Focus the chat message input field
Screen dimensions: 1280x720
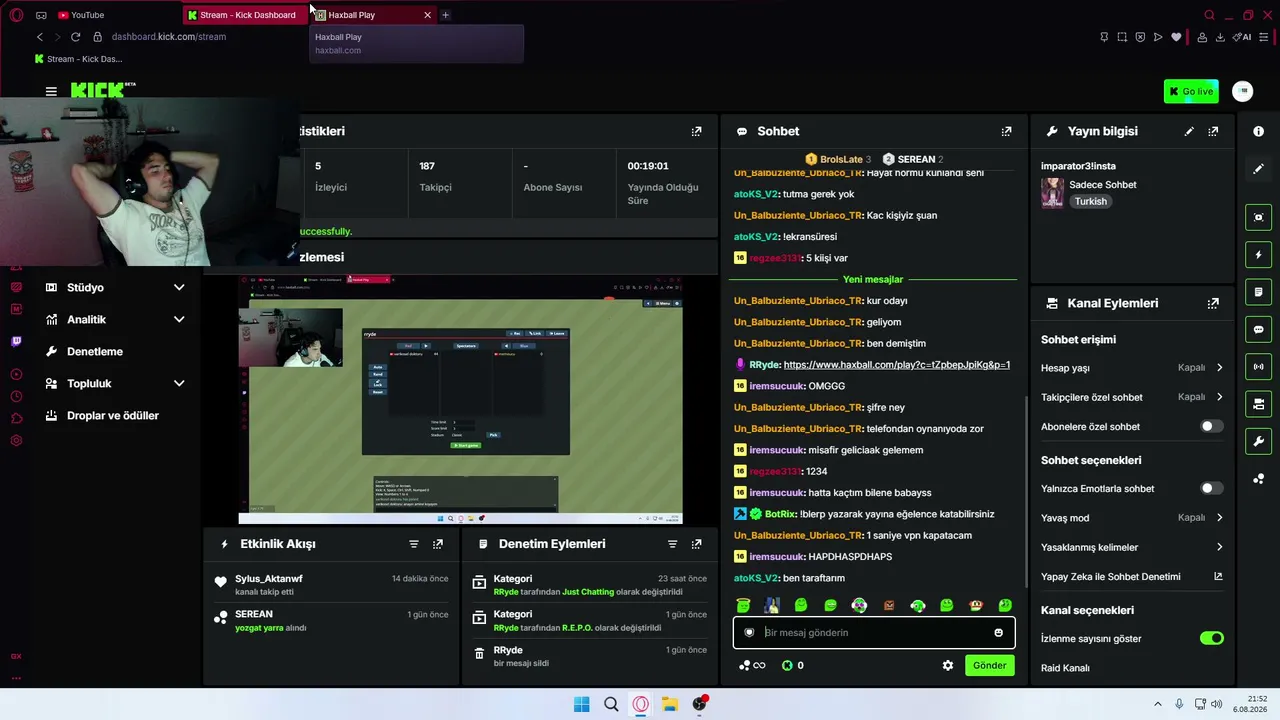coord(874,632)
